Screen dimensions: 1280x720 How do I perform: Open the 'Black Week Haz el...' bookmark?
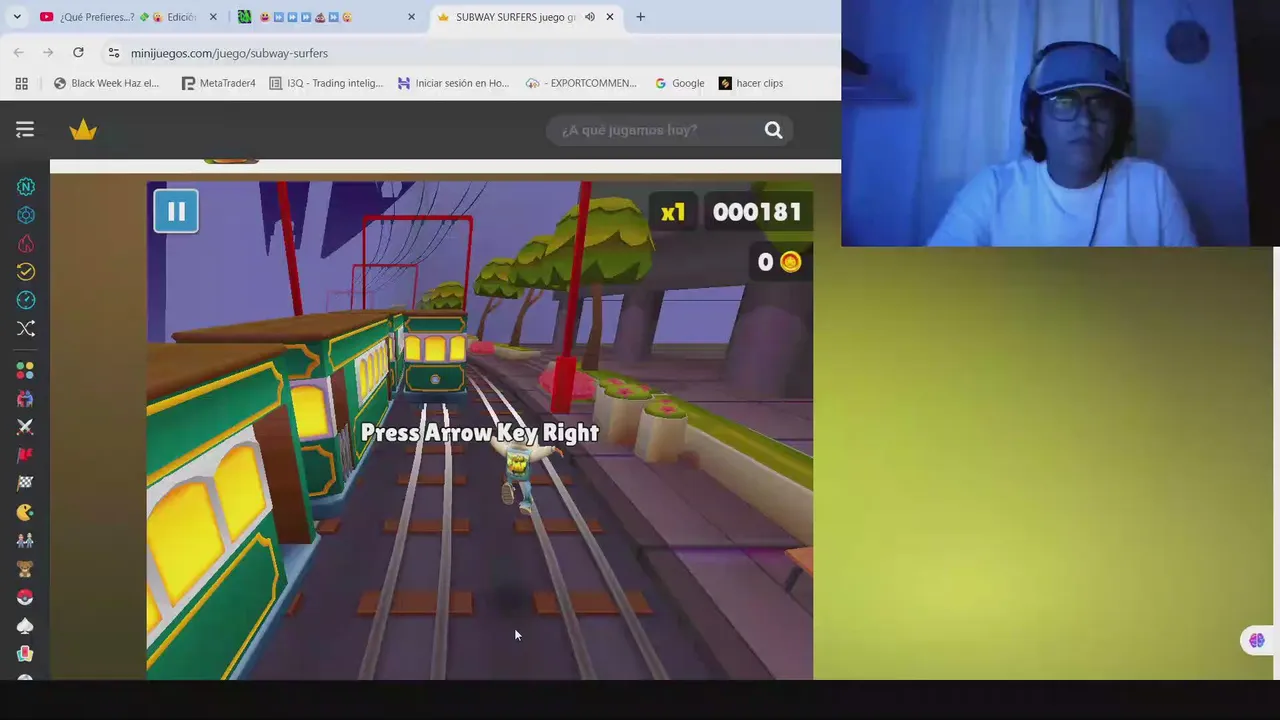[x=106, y=83]
